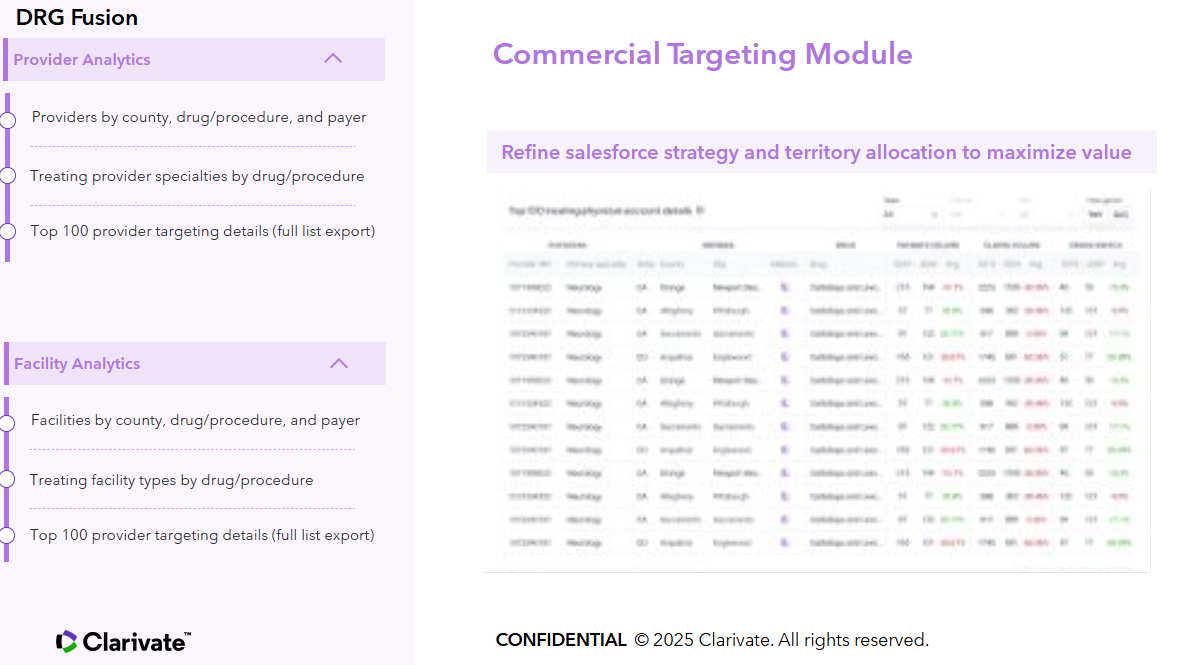Open Treating provider specialties by drug/procedure

pos(197,176)
